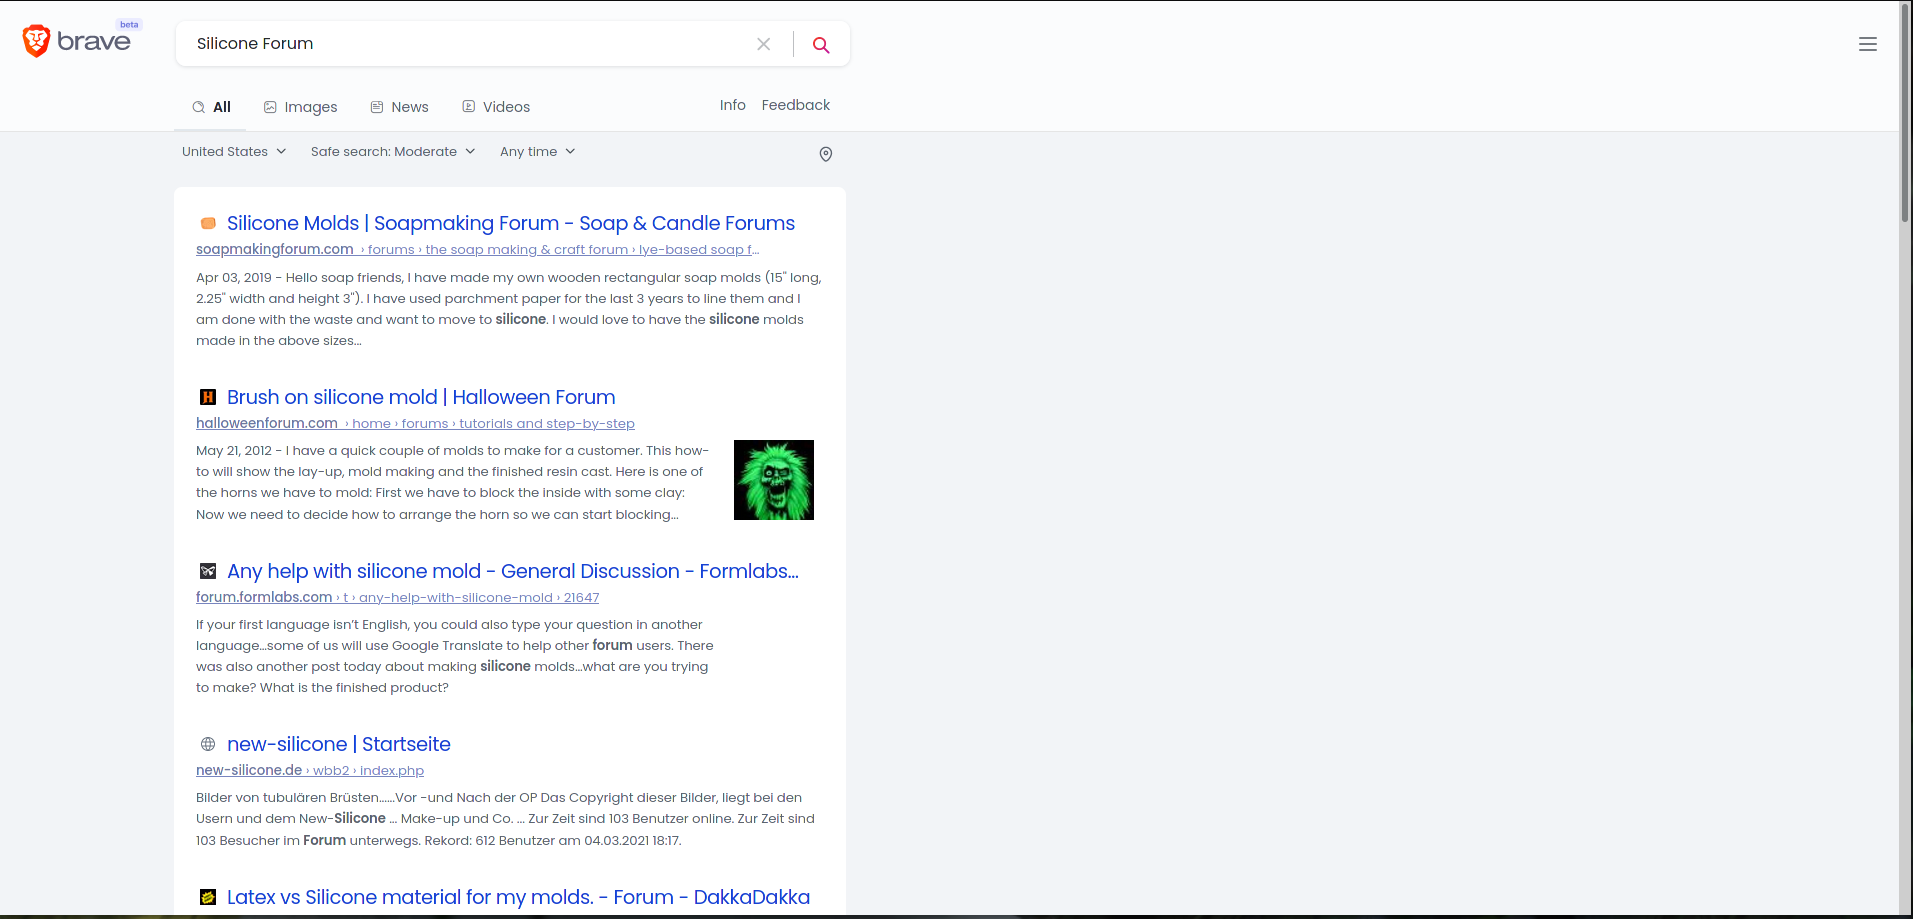
Task: Click the Brave lion logo
Action: (x=36, y=41)
